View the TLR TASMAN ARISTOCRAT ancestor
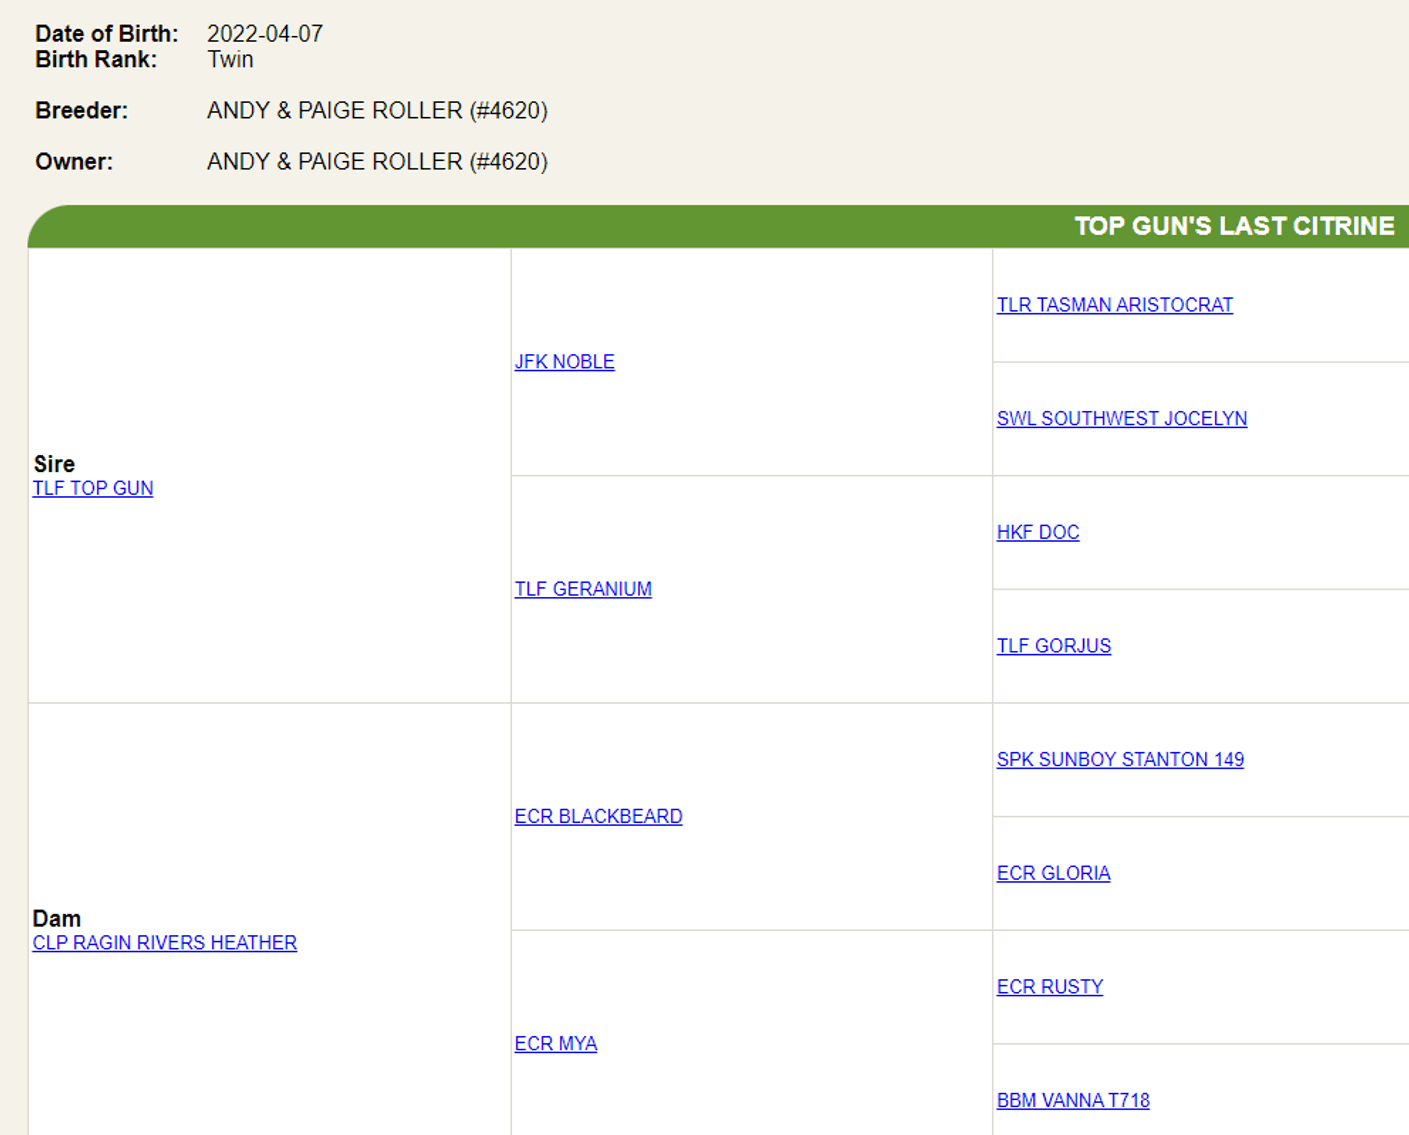The image size is (1409, 1135). tap(1114, 304)
